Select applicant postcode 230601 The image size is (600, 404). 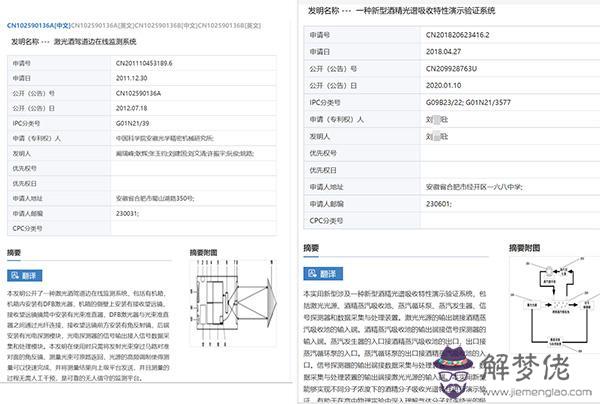(x=439, y=204)
